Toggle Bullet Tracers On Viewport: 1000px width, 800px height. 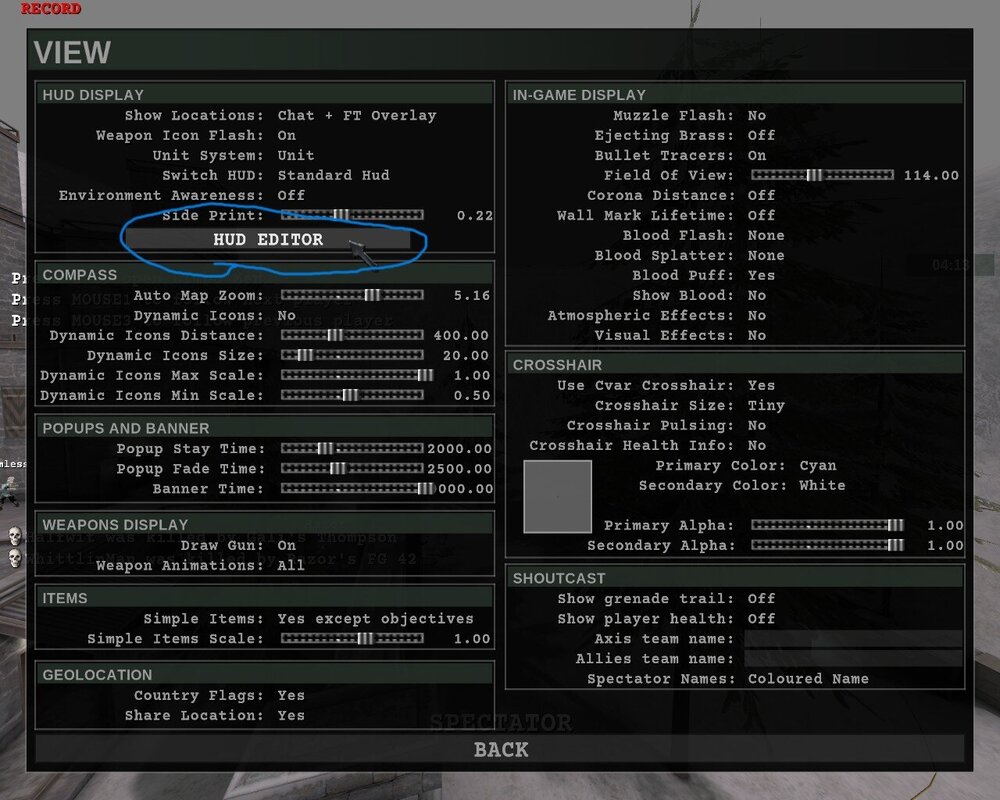click(757, 155)
